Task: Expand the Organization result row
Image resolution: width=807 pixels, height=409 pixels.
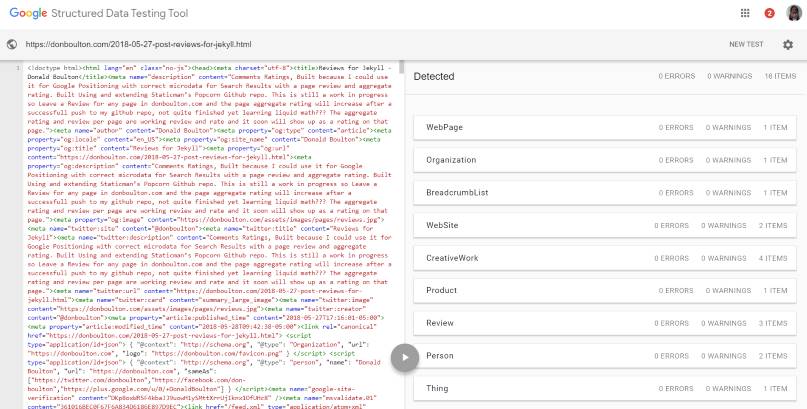Action: pyautogui.click(x=605, y=160)
